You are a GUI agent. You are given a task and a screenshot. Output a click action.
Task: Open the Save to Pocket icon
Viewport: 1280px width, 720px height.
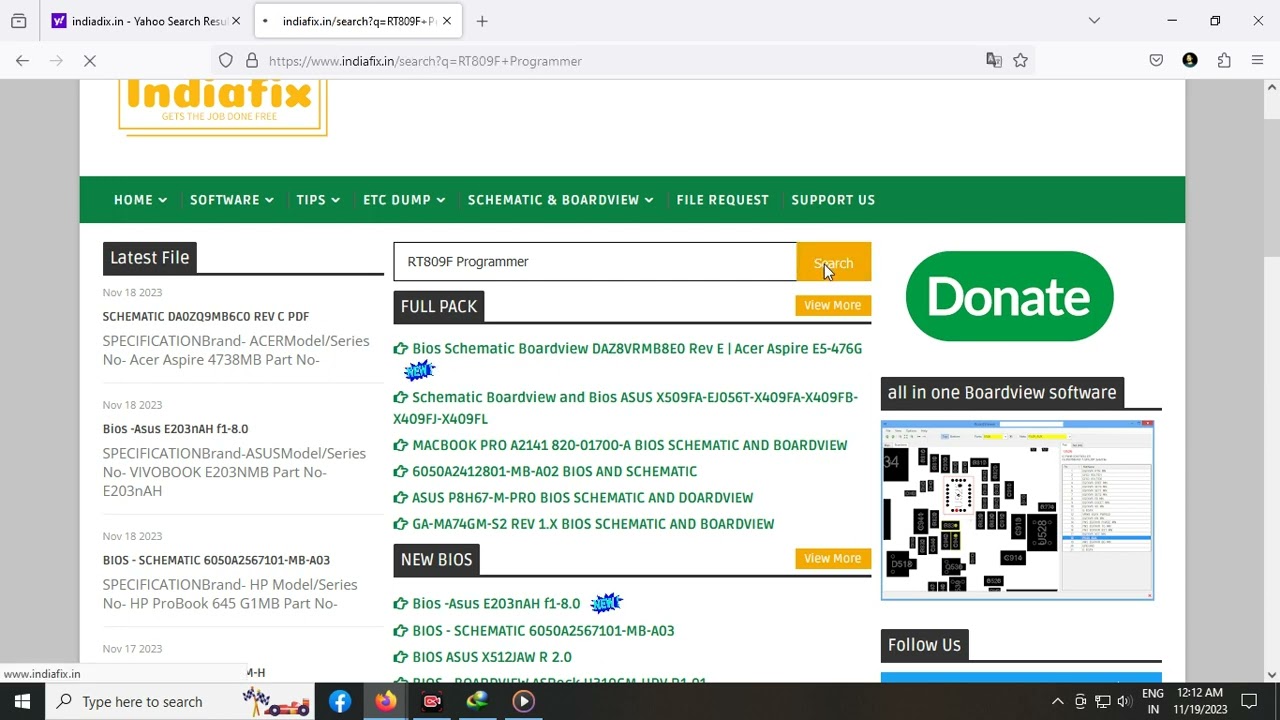[1156, 61]
